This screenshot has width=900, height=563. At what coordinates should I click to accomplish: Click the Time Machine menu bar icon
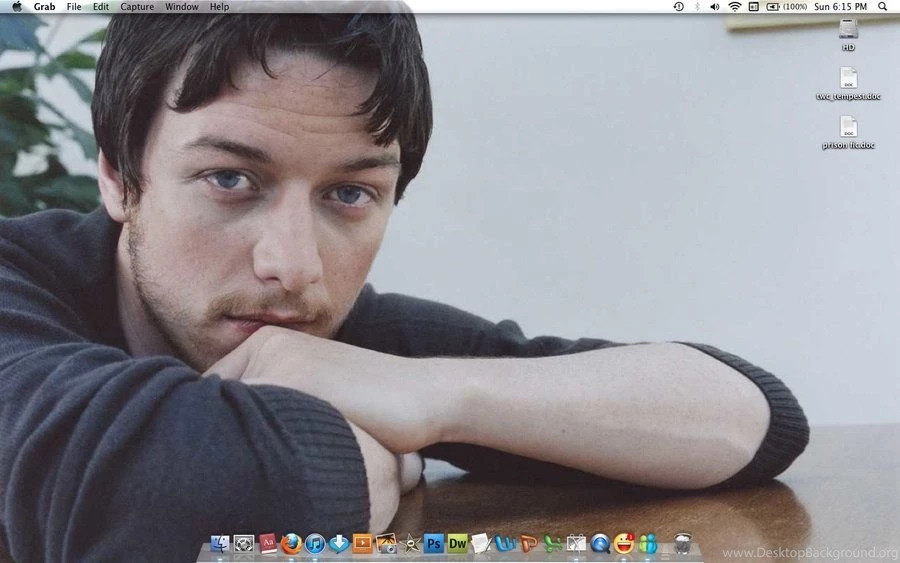coord(678,7)
